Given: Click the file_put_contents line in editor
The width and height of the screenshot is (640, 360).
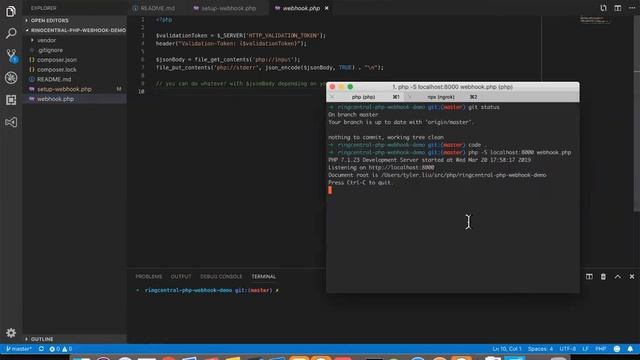Looking at the screenshot, I should pos(270,67).
